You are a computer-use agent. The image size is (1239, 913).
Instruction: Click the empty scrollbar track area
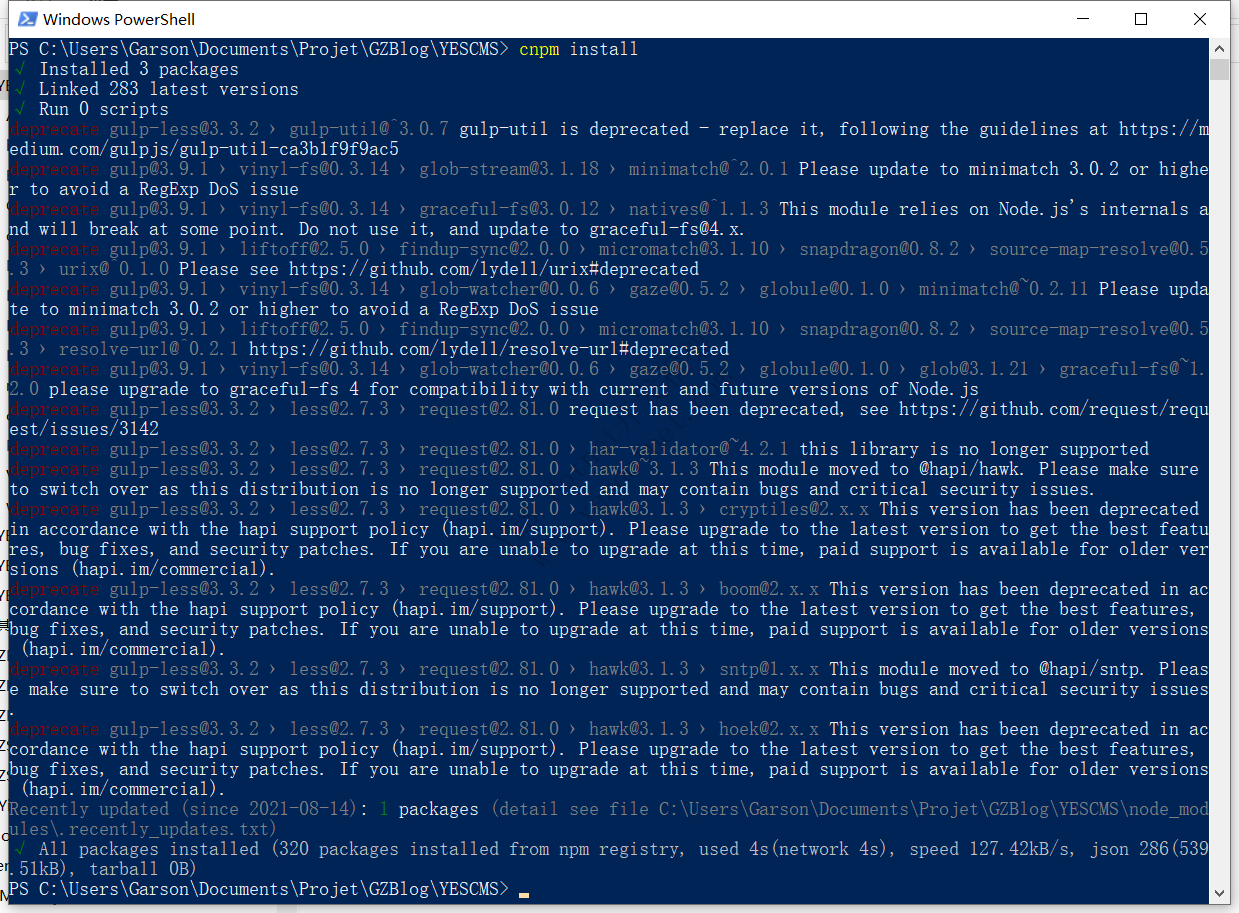click(1219, 480)
